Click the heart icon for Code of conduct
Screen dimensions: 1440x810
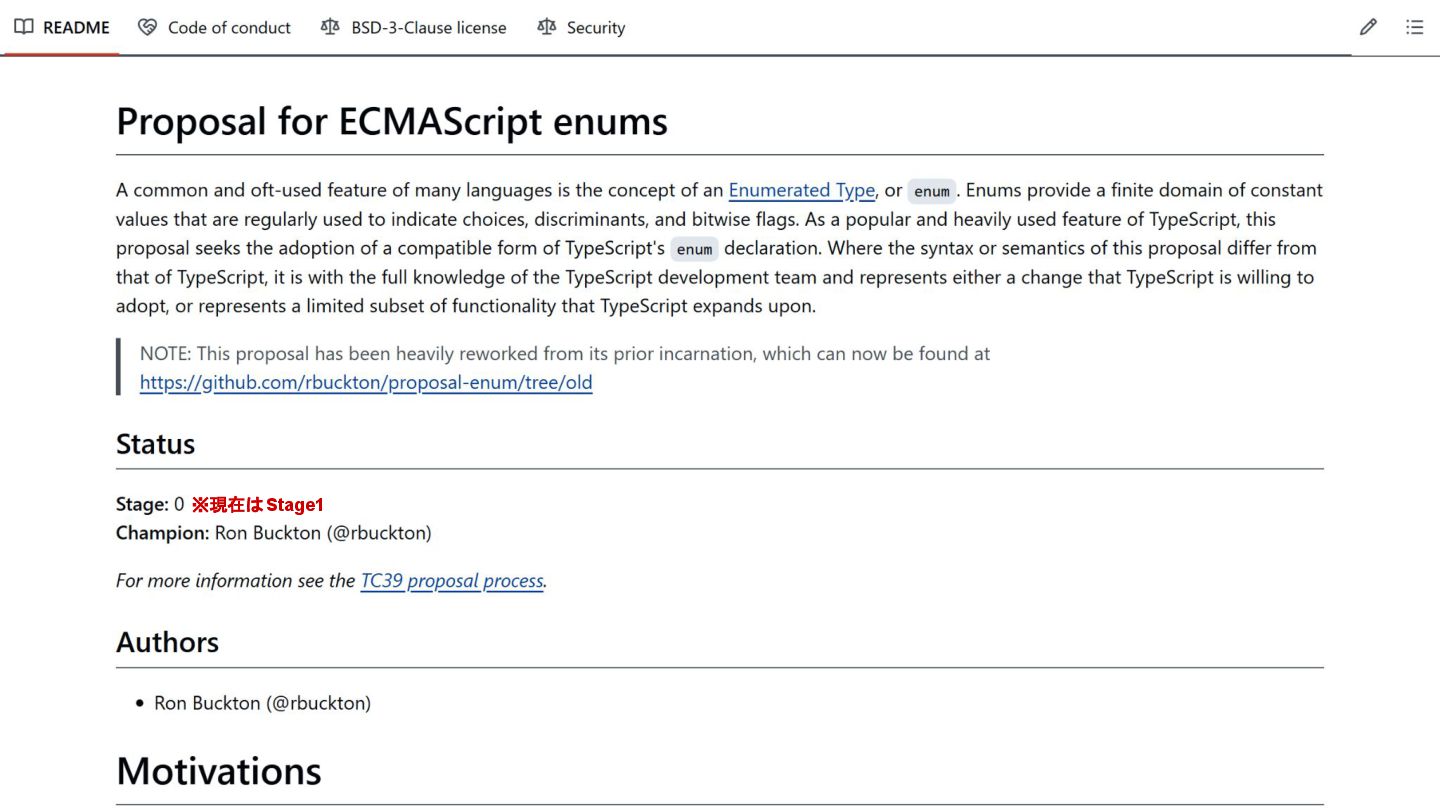[148, 27]
